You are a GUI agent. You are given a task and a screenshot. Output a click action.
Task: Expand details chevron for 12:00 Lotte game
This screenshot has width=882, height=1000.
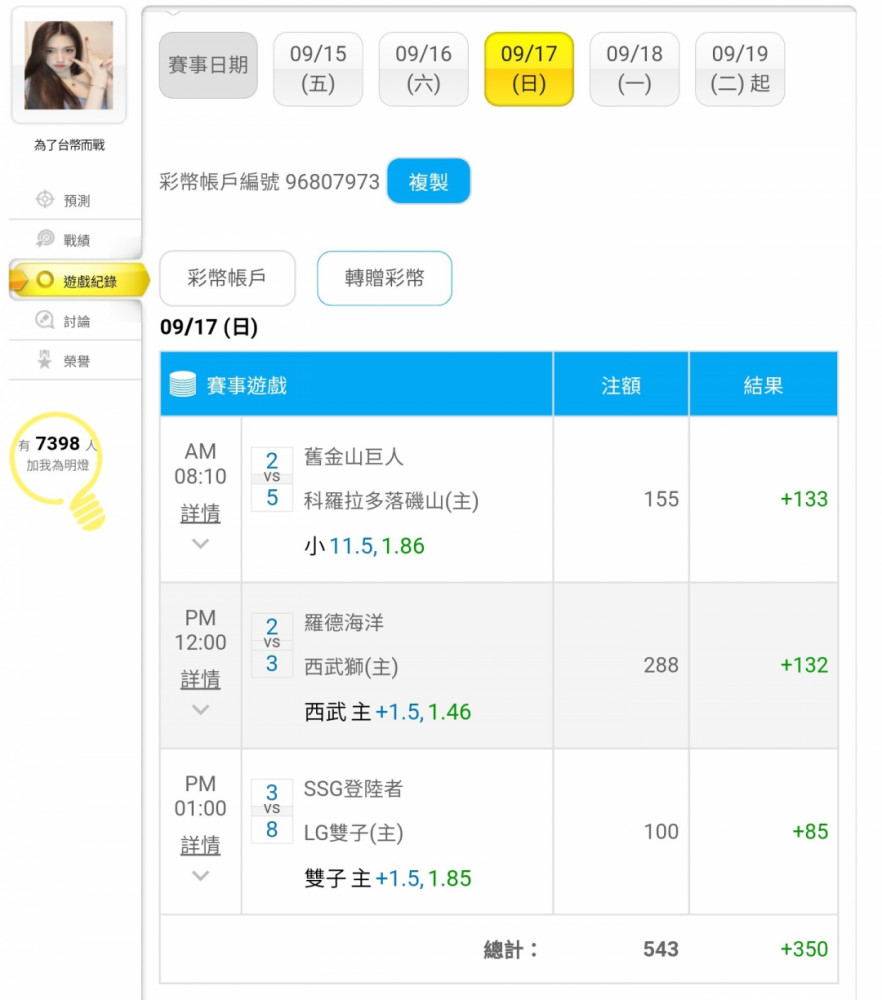click(x=200, y=710)
